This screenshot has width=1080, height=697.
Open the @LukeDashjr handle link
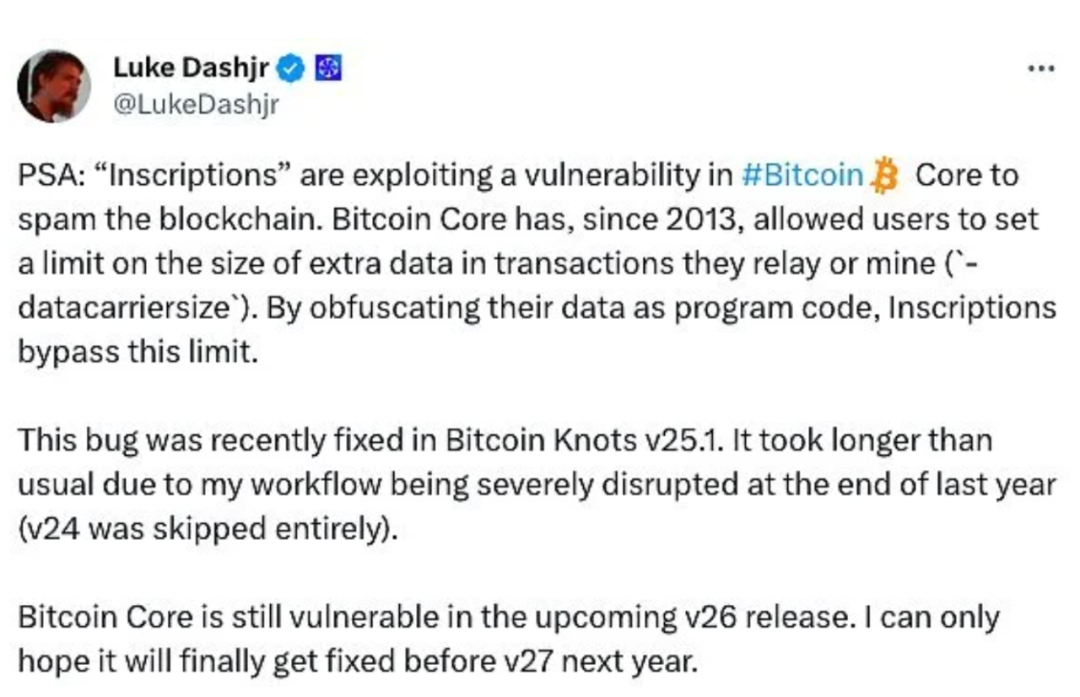coord(196,103)
